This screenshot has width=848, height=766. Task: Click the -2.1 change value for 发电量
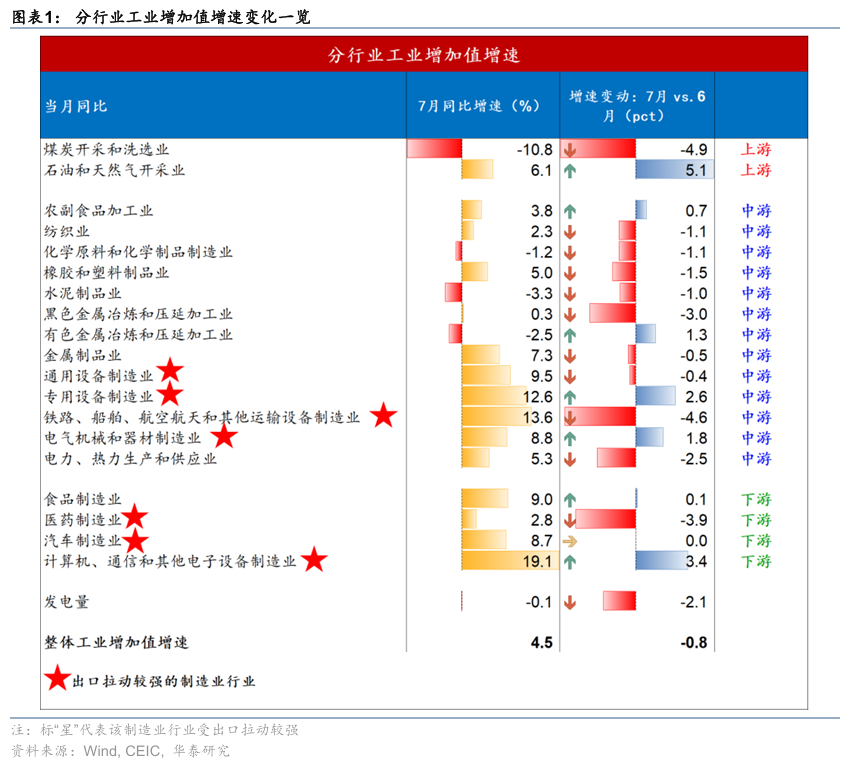[693, 602]
